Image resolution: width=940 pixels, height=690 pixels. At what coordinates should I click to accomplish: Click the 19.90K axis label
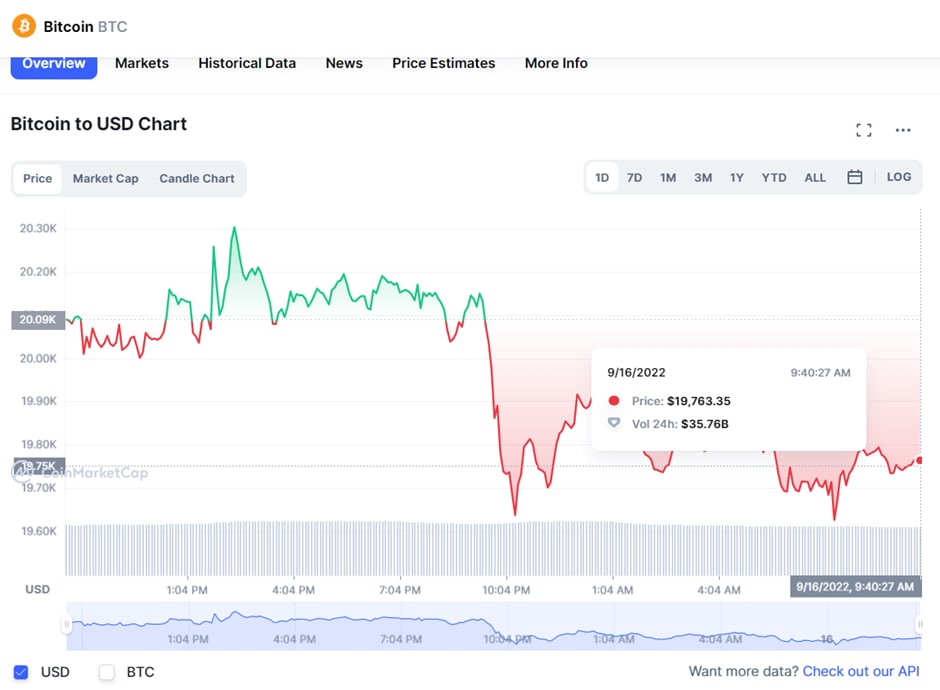click(39, 401)
